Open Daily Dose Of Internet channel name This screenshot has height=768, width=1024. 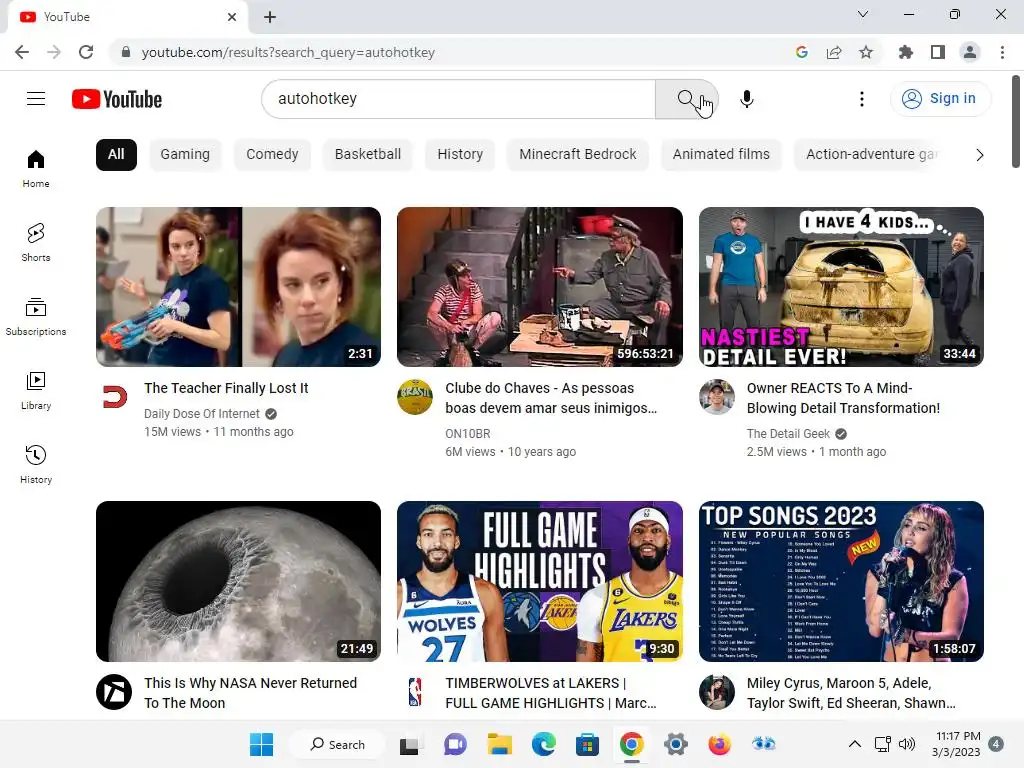[202, 414]
